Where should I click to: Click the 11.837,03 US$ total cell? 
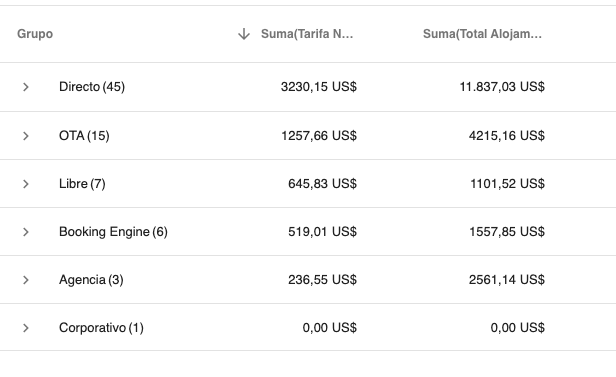pyautogui.click(x=502, y=86)
